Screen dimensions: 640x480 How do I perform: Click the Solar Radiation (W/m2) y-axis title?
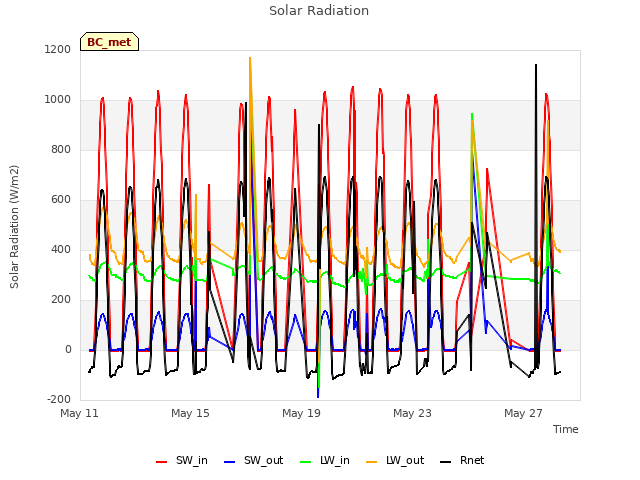14,227
